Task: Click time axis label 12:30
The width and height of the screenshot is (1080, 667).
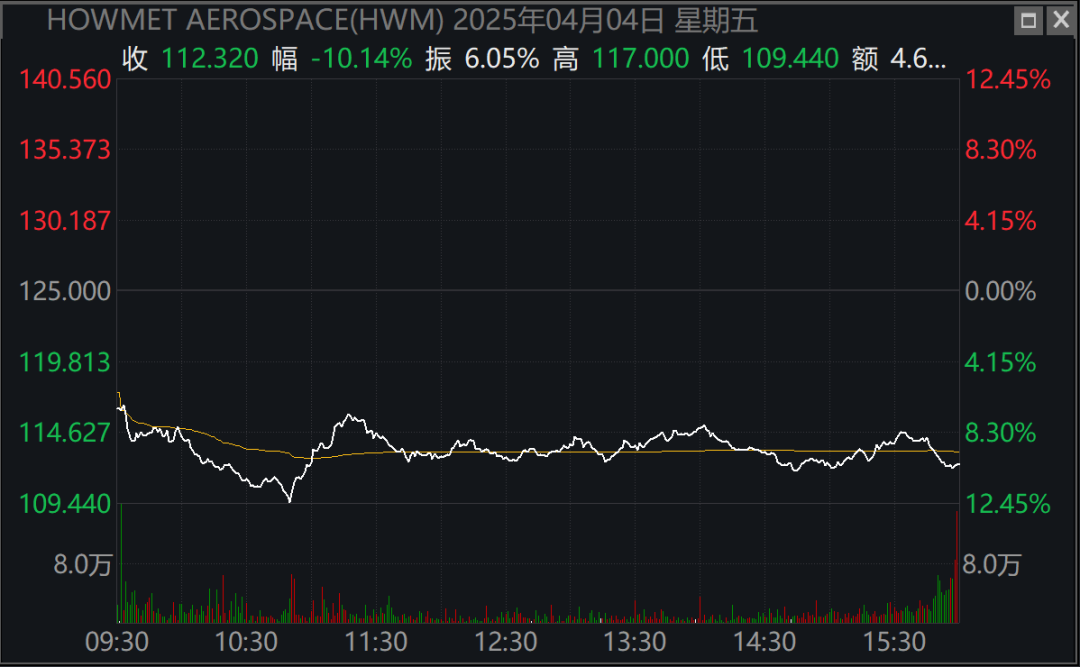Action: pos(506,642)
